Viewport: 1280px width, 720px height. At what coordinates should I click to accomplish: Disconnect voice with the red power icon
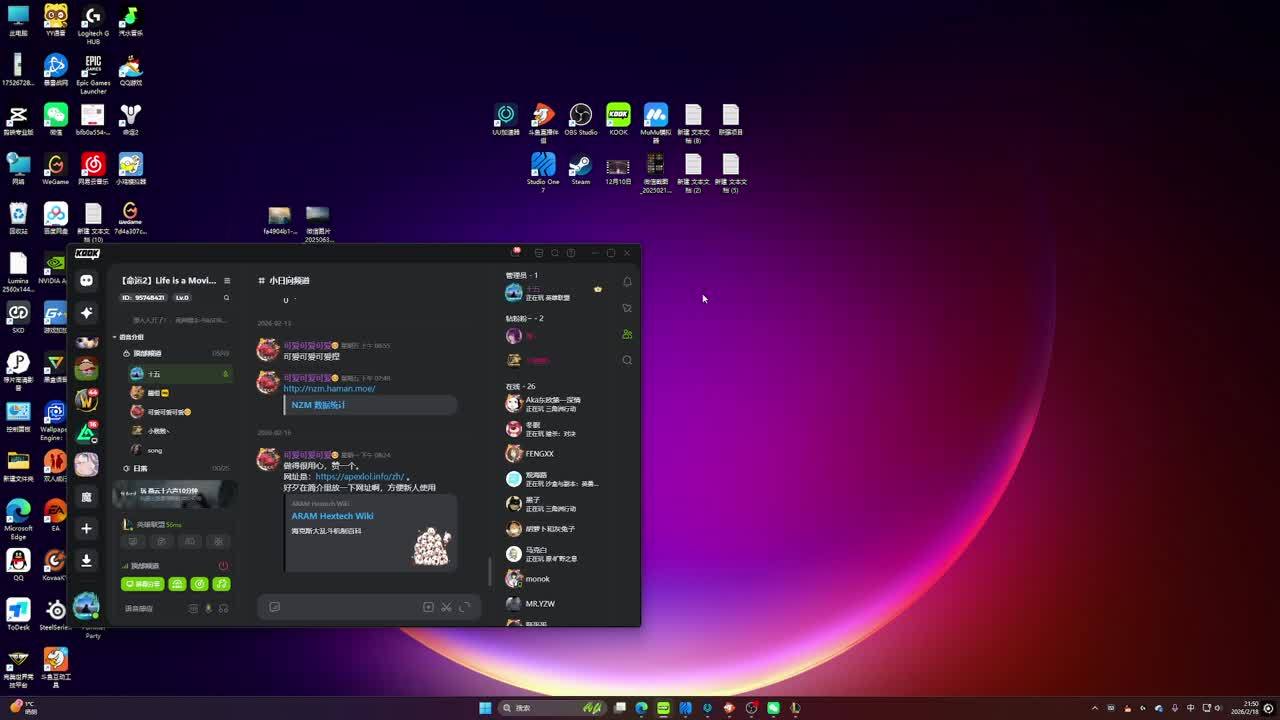pyautogui.click(x=223, y=566)
